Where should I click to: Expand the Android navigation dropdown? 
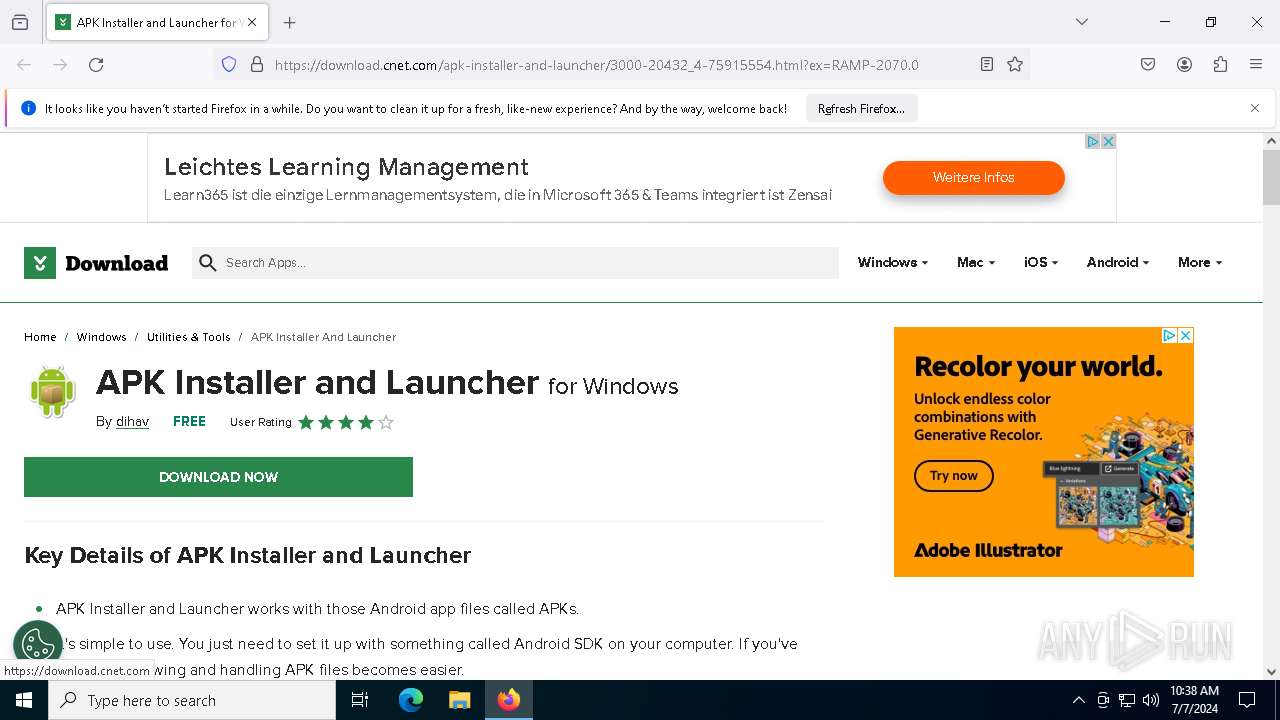[1118, 262]
